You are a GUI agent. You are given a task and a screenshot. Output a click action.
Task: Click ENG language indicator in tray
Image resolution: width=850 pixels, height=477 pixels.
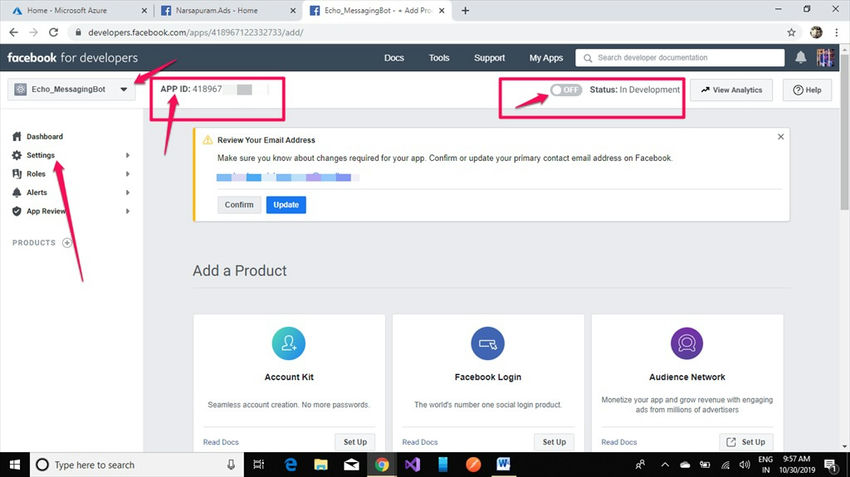[765, 465]
